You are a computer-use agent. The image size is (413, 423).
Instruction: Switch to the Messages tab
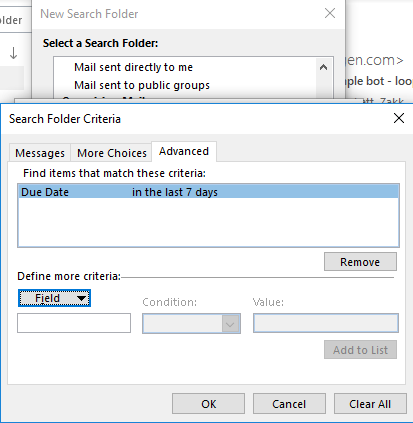(40, 153)
